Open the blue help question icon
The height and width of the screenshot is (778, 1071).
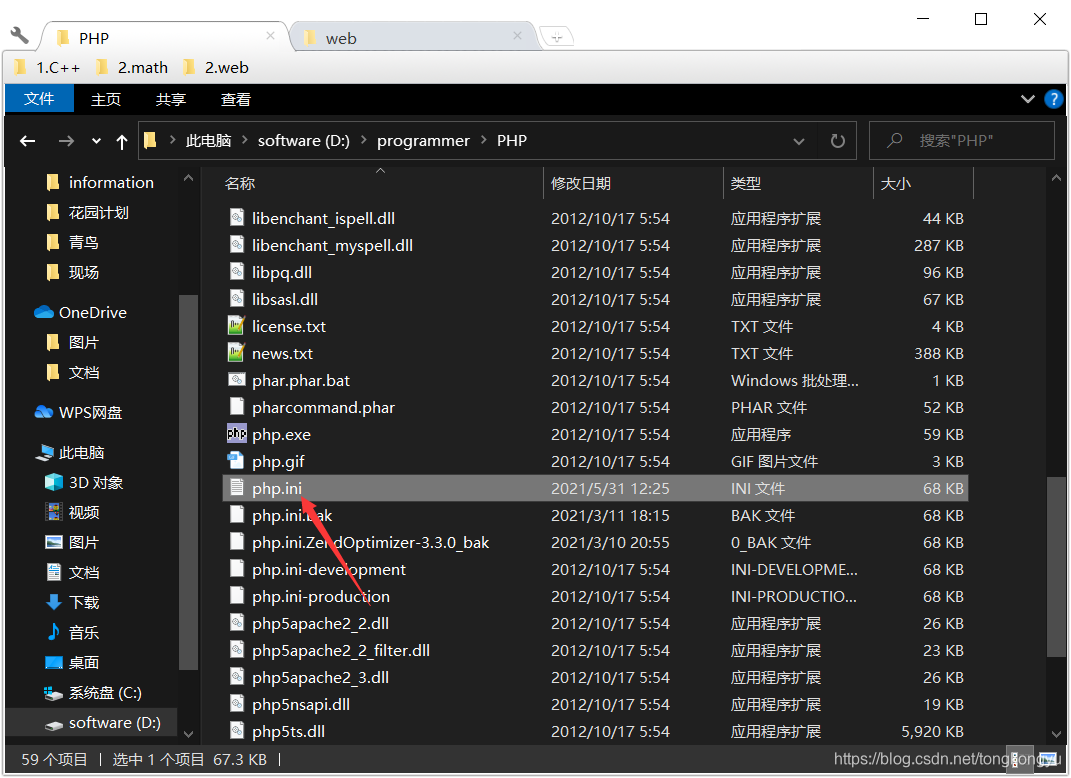coord(1053,99)
